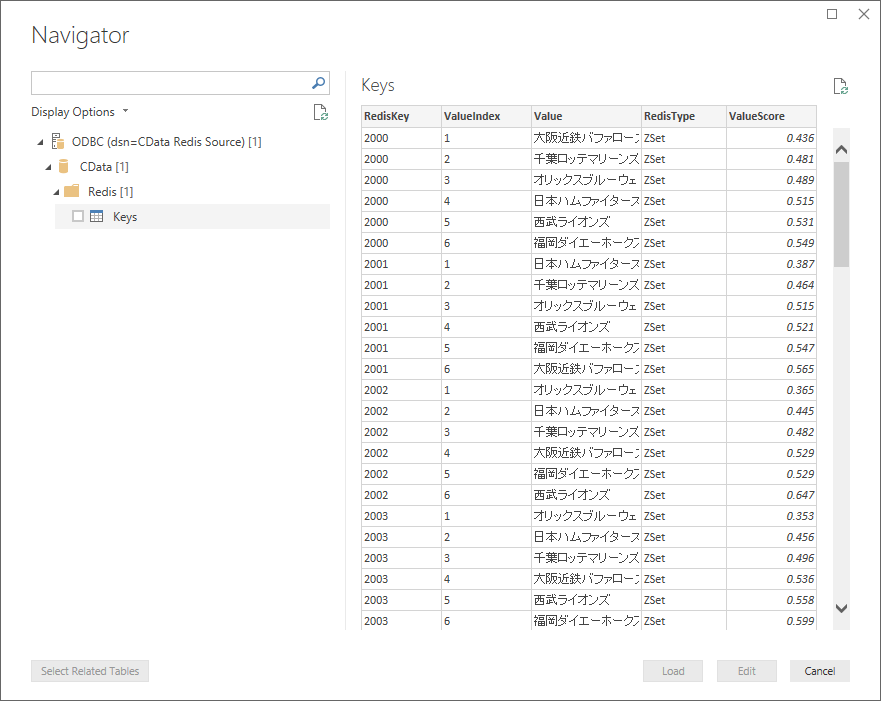The image size is (882, 702).
Task: Click the cell with score 0.445
Action: [x=771, y=411]
